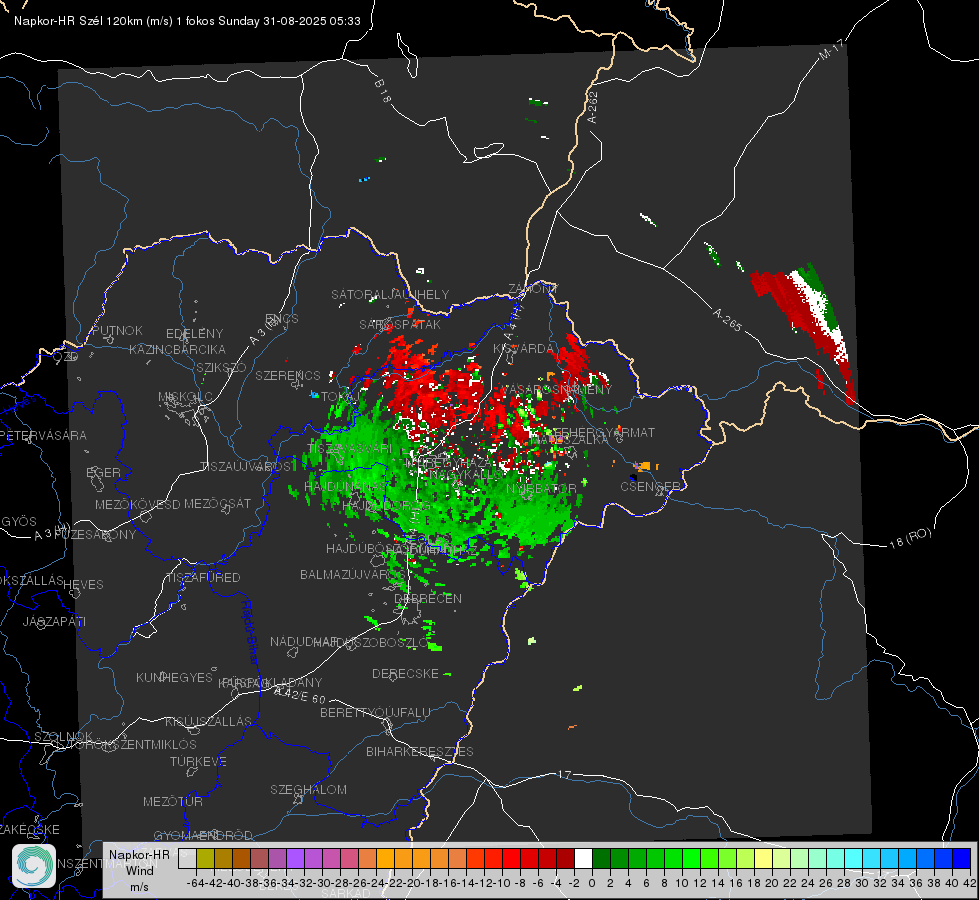Select the TISZAFÜRED label
The width and height of the screenshot is (979, 900).
pyautogui.click(x=204, y=577)
